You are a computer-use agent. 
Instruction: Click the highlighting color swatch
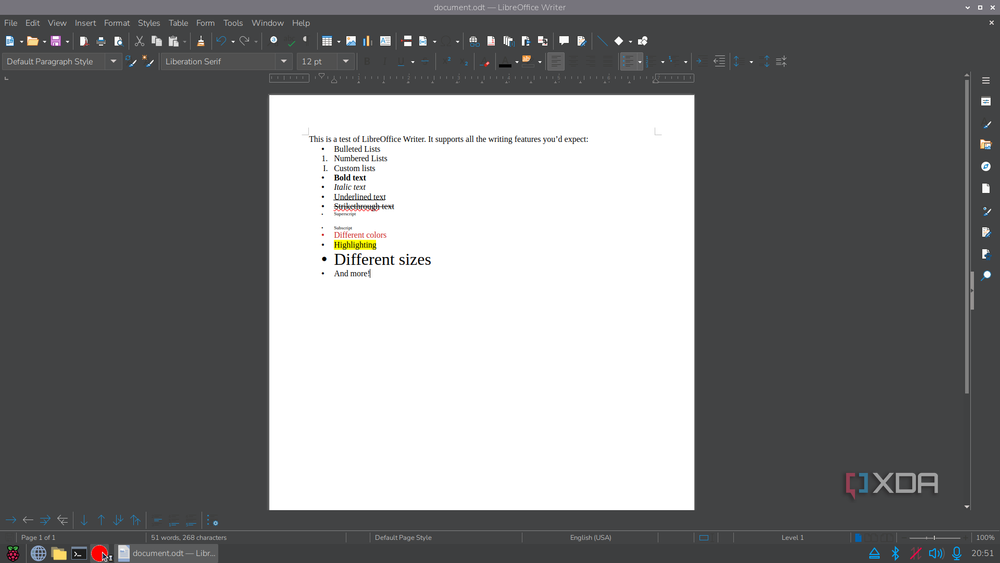pos(527,61)
